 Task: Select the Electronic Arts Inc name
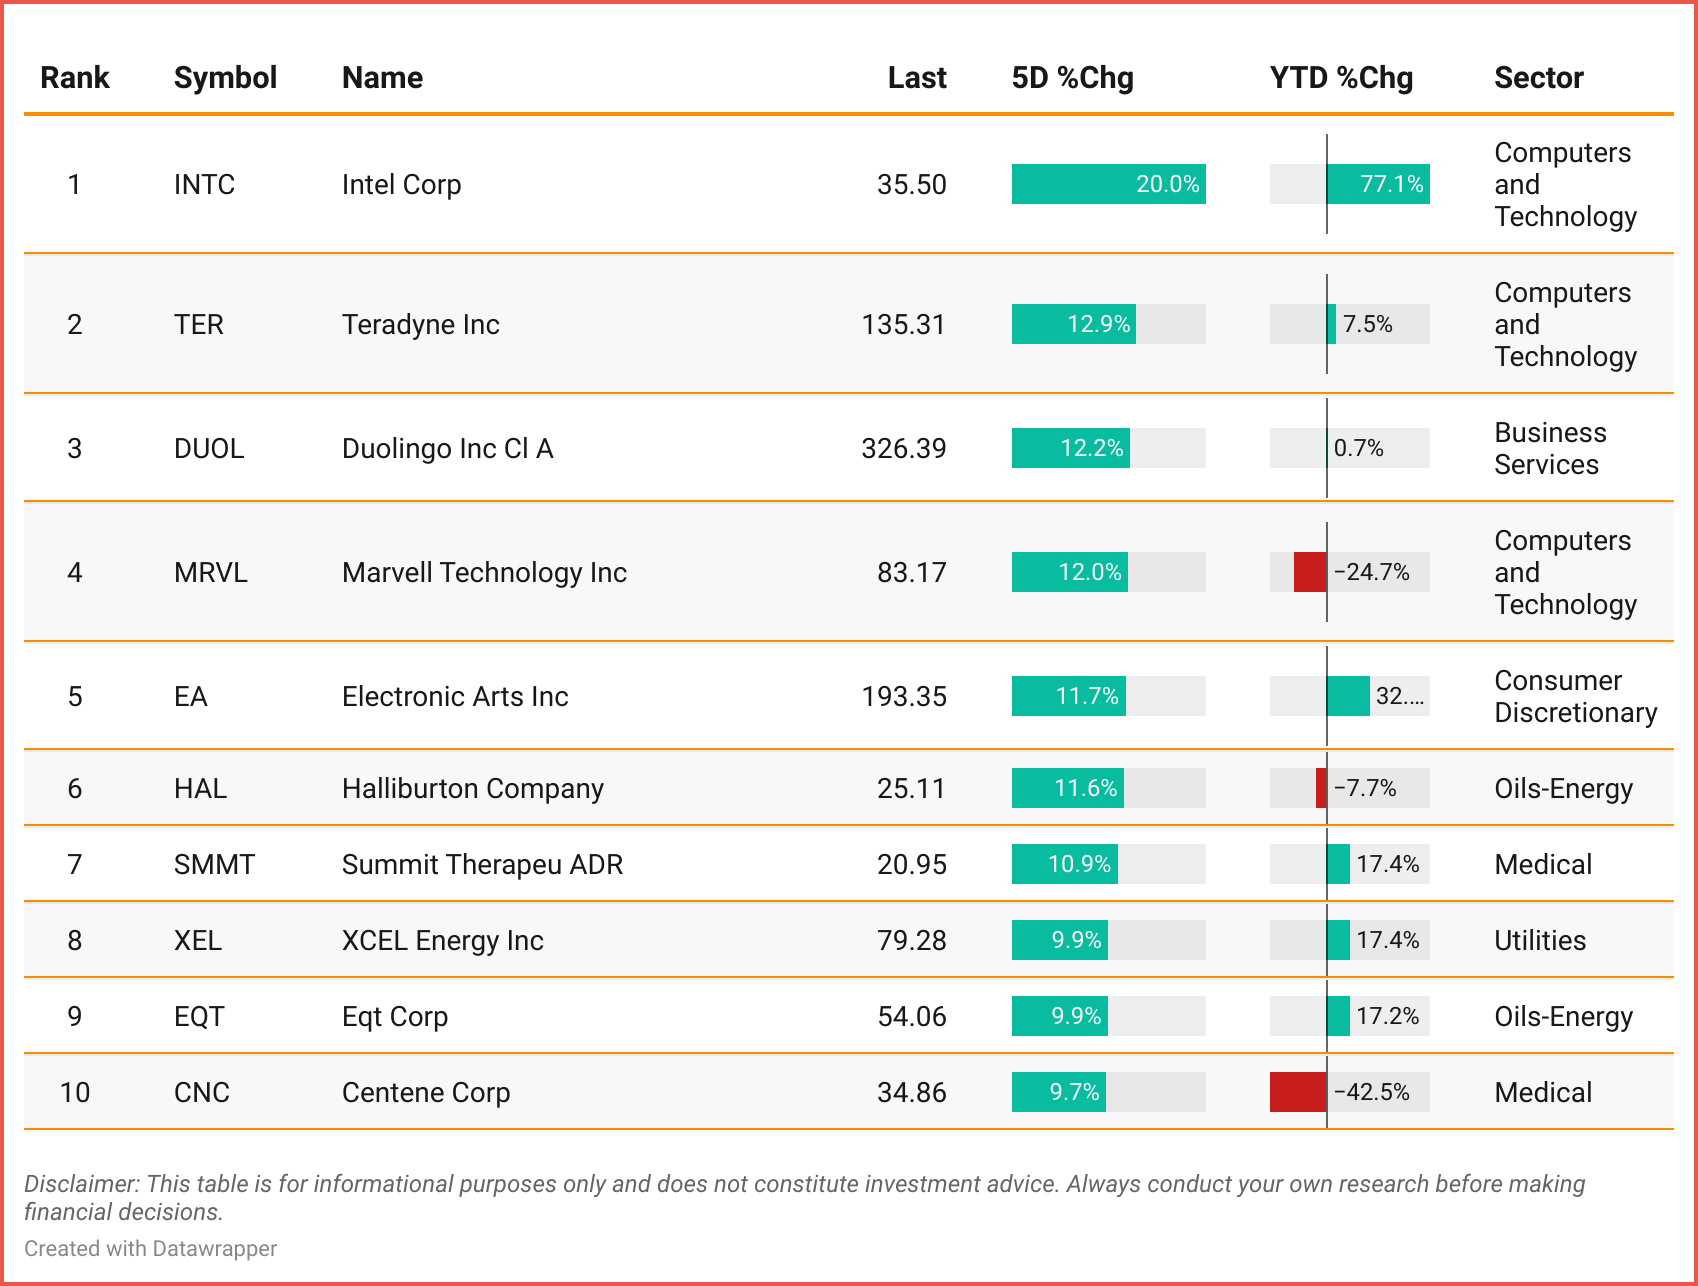(454, 697)
